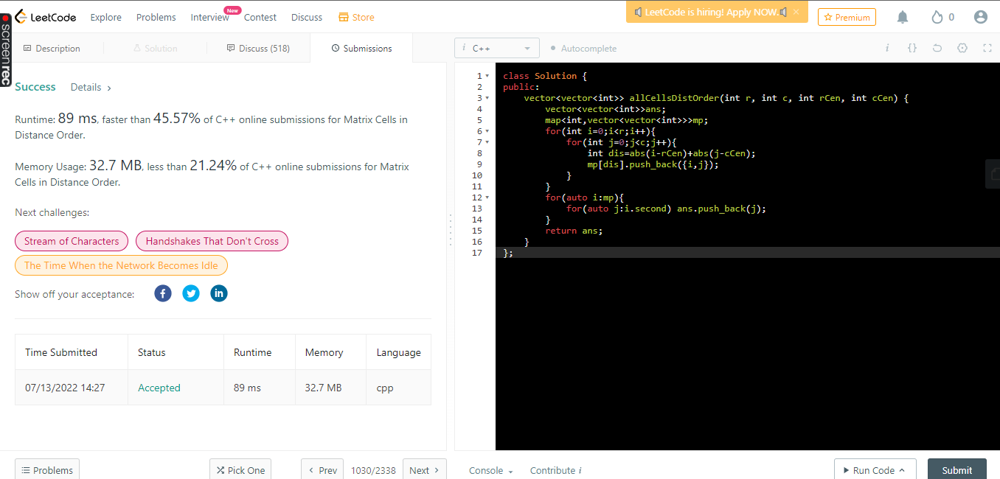1000x479 pixels.
Task: Click the 1030/2338 problem counter
Action: (373, 471)
